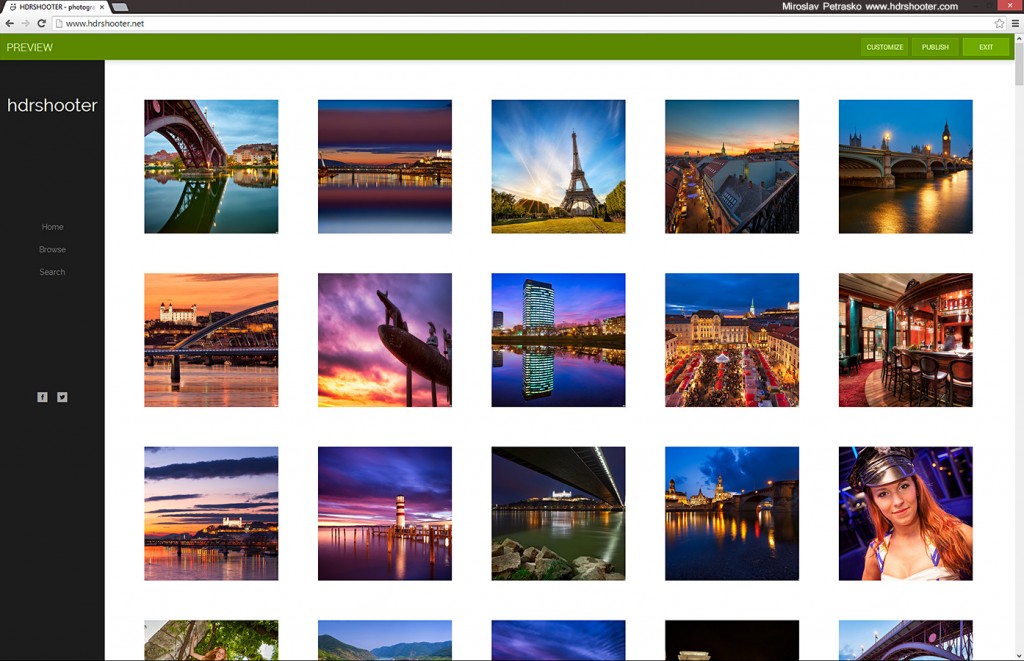1024x661 pixels.
Task: Reload the page with the browser refresh icon
Action: (x=42, y=23)
